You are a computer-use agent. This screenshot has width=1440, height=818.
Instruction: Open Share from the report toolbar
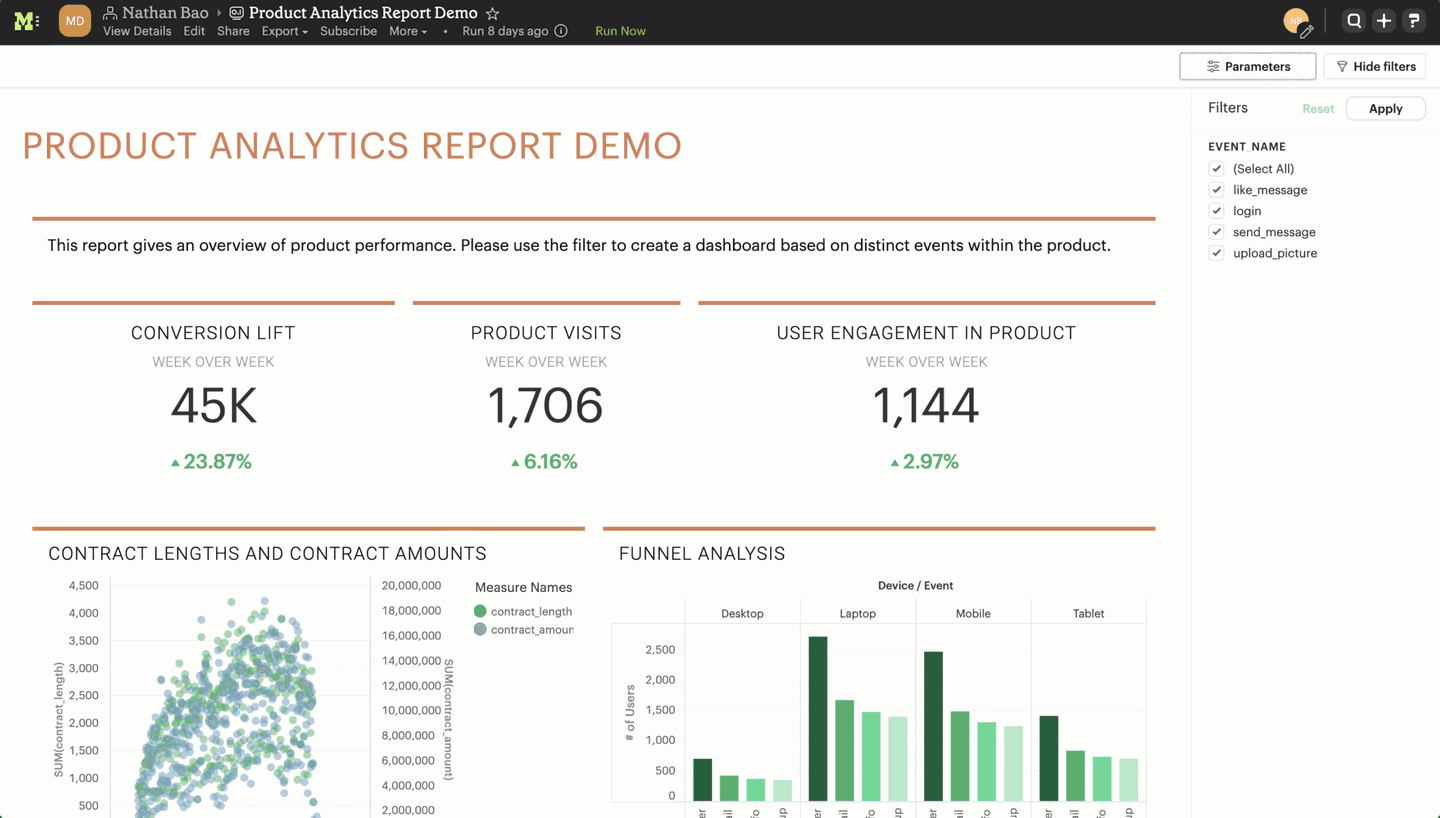point(233,31)
